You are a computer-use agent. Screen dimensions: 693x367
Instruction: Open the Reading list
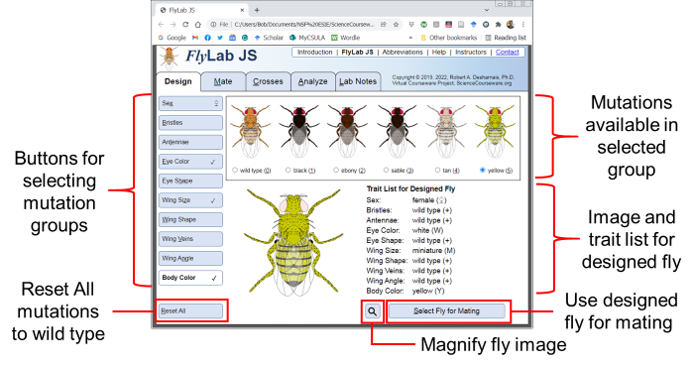[x=506, y=38]
